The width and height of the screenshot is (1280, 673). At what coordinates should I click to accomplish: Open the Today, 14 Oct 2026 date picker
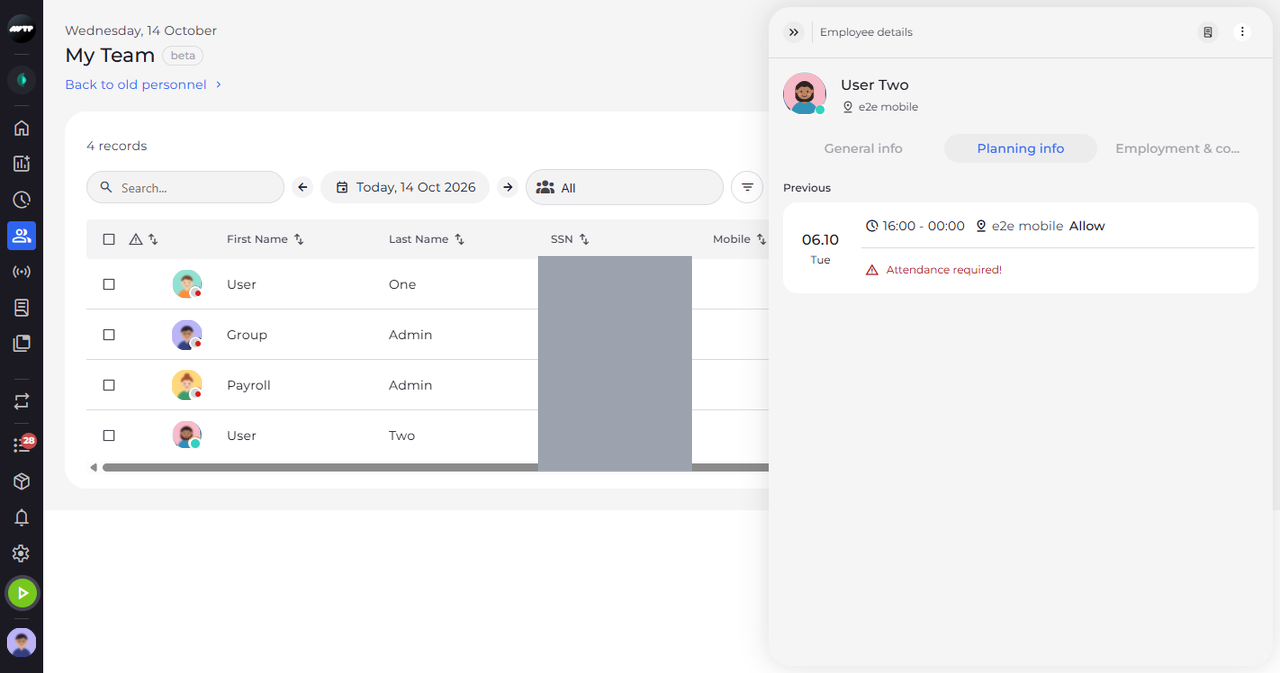point(405,187)
